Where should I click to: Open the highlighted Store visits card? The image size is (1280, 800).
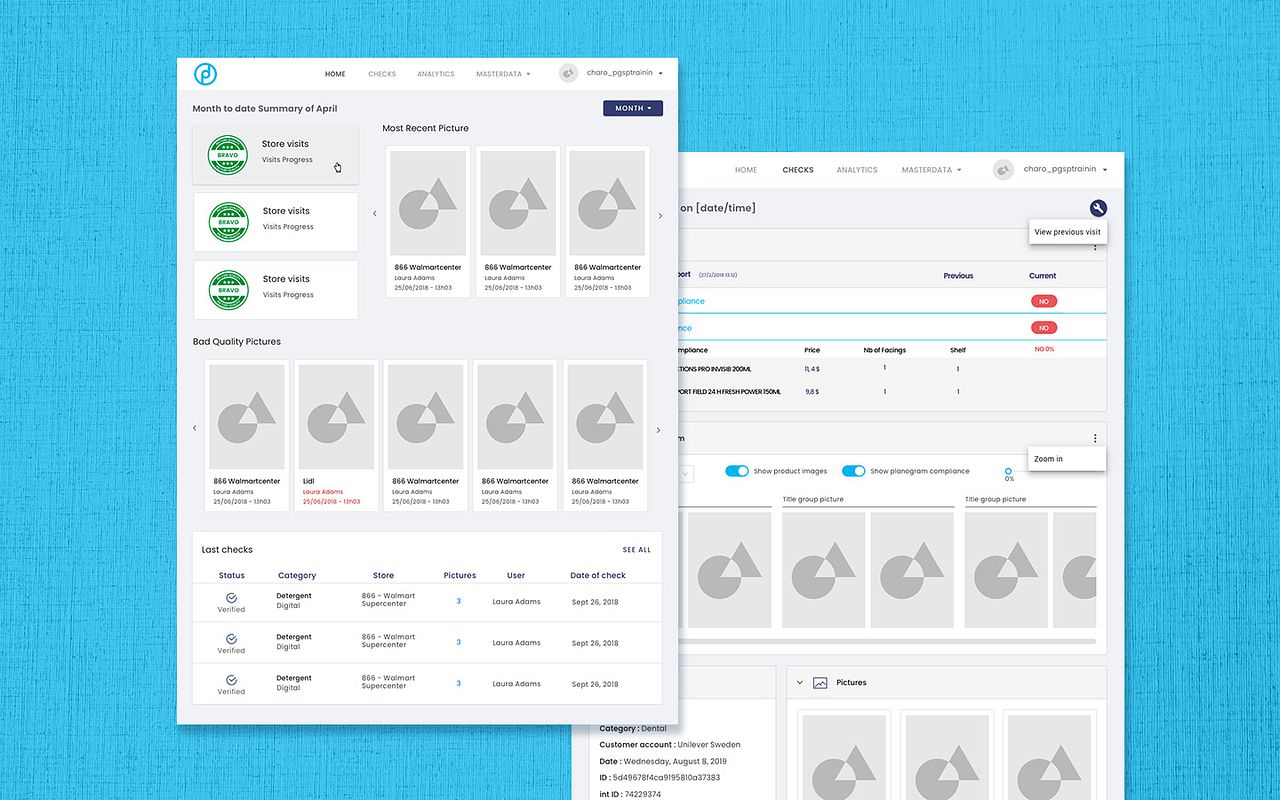pyautogui.click(x=275, y=155)
